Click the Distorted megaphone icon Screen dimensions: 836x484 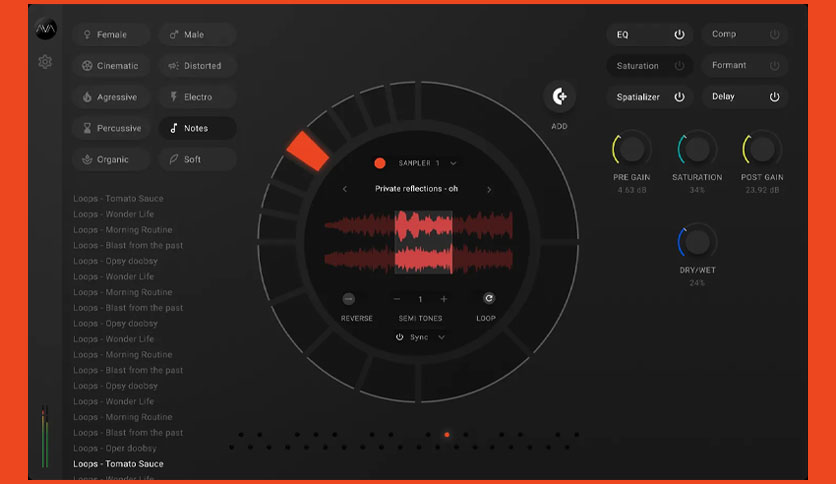[x=174, y=66]
